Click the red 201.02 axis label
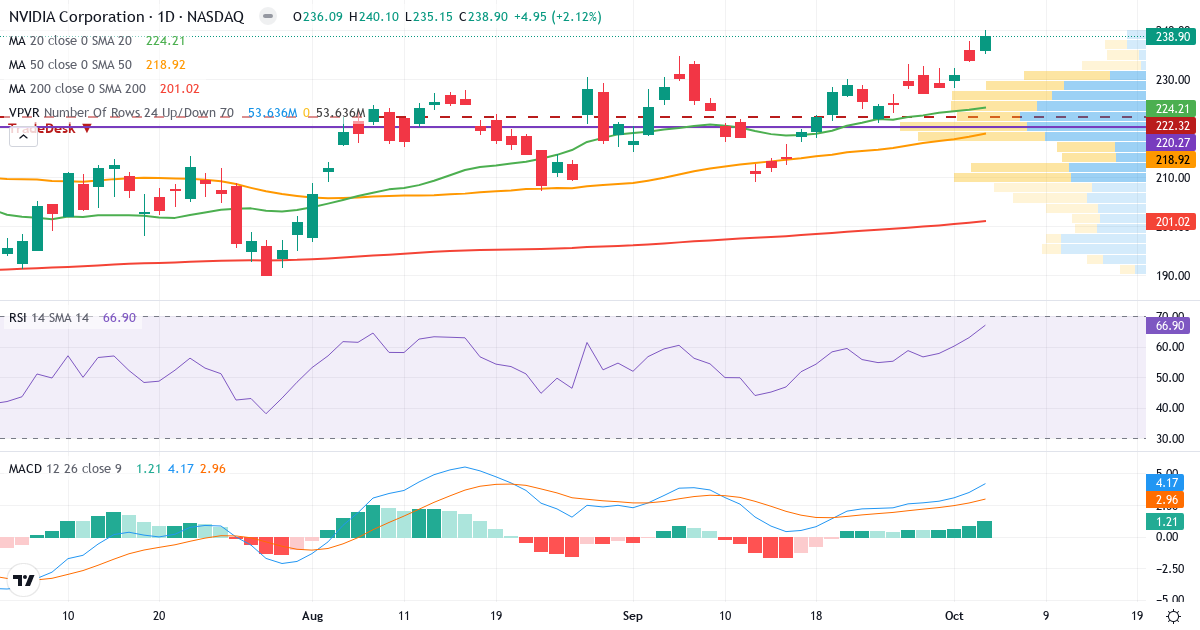The width and height of the screenshot is (1200, 630). pyautogui.click(x=1171, y=221)
